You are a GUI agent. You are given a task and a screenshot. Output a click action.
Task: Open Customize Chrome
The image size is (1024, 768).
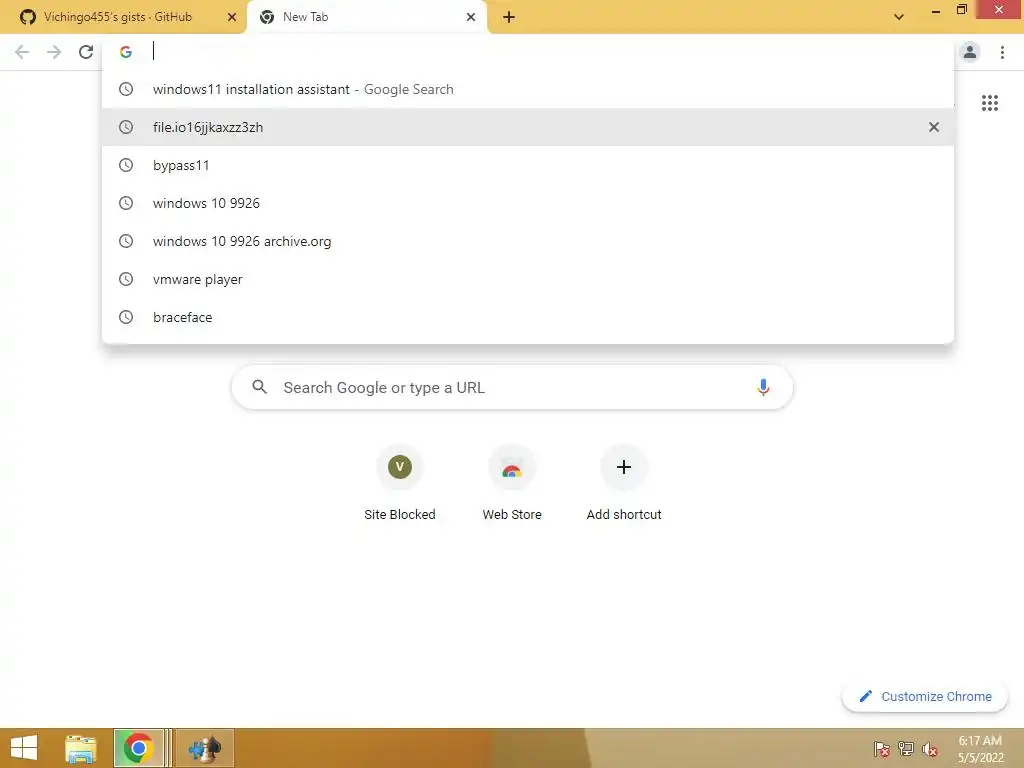(x=925, y=697)
